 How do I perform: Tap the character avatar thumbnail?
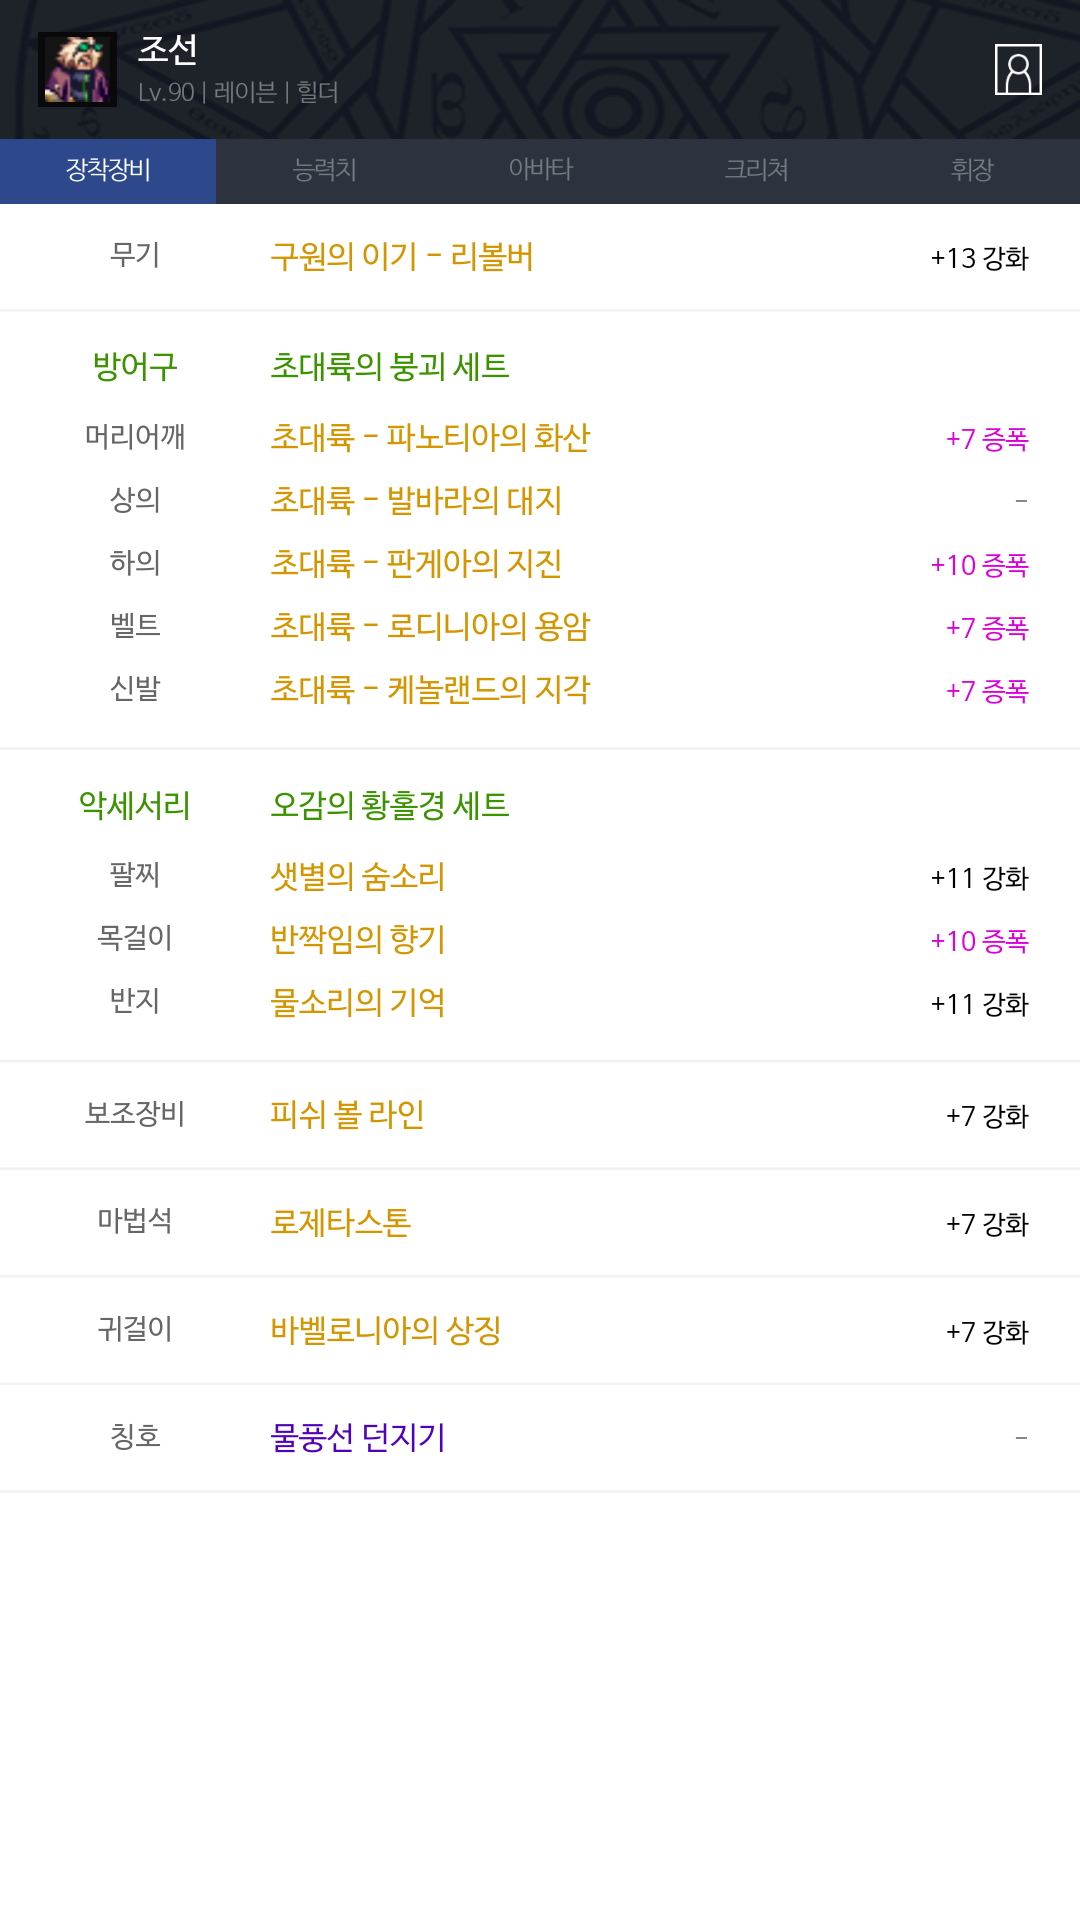77,70
